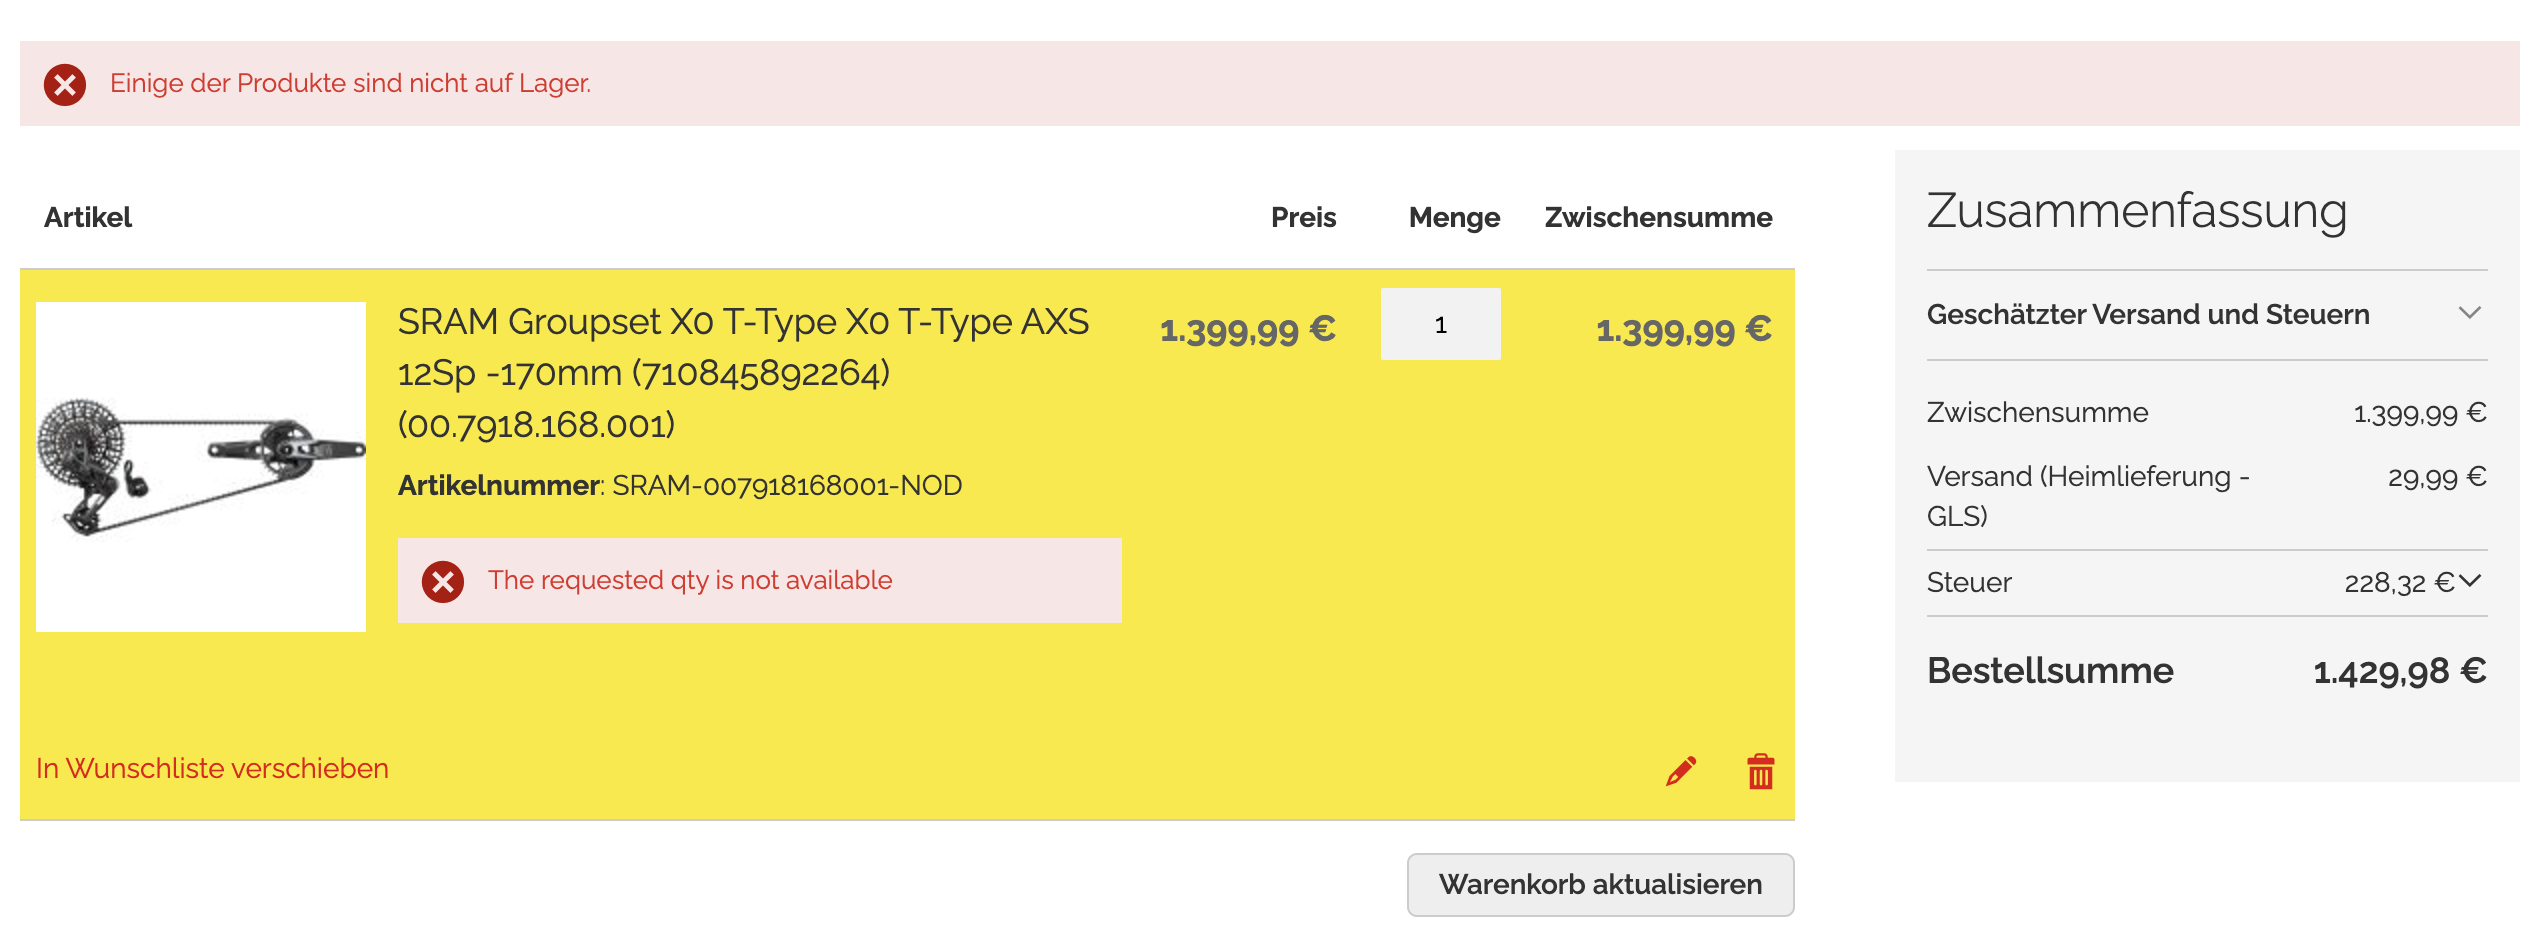The width and height of the screenshot is (2544, 942).
Task: Click the Zusammenfassung heading
Action: coord(2136,211)
